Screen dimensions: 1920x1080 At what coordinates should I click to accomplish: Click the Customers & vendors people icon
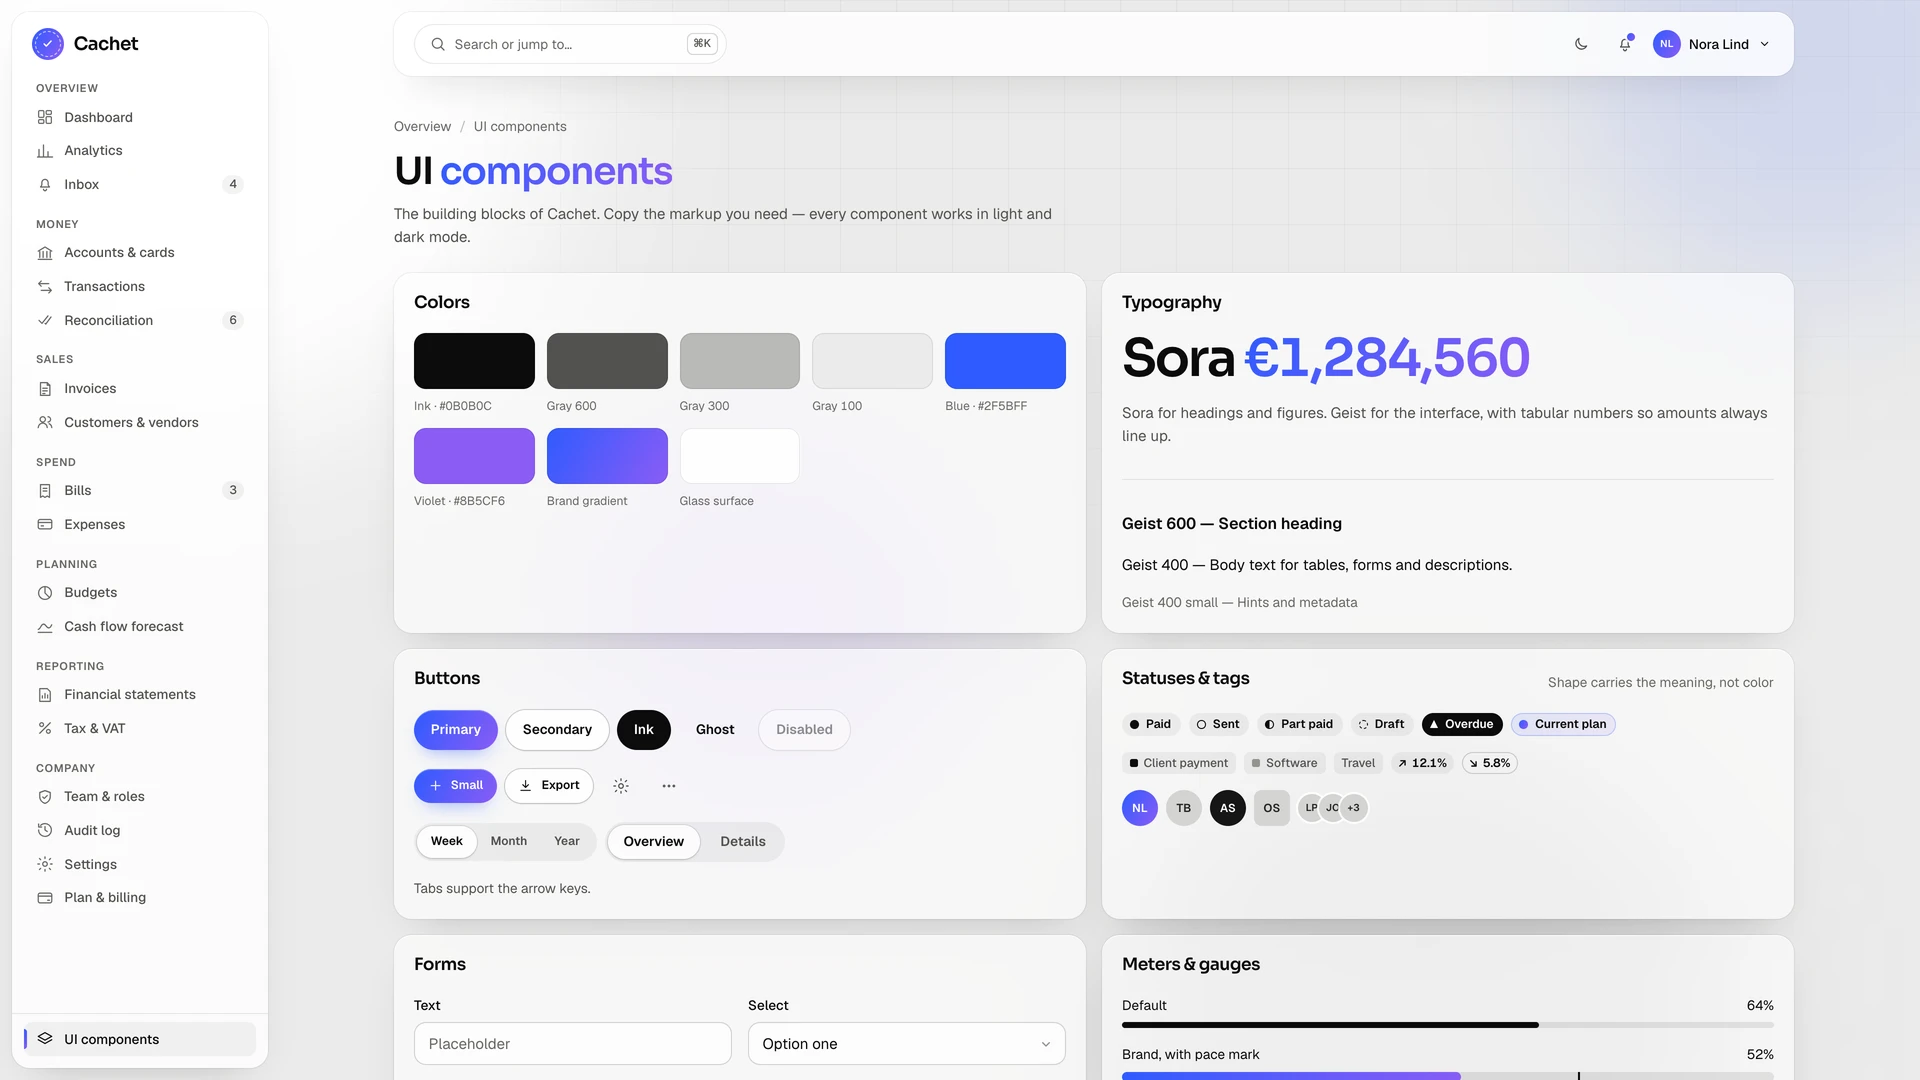45,423
